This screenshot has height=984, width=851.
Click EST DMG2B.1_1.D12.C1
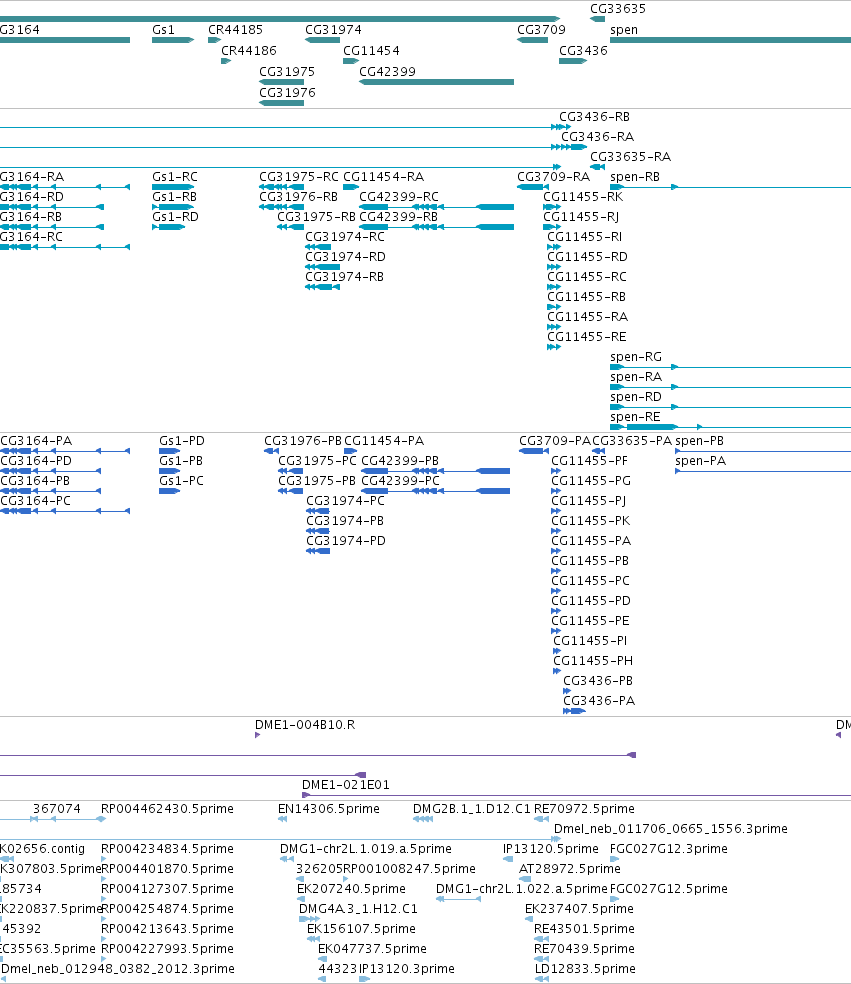[471, 809]
